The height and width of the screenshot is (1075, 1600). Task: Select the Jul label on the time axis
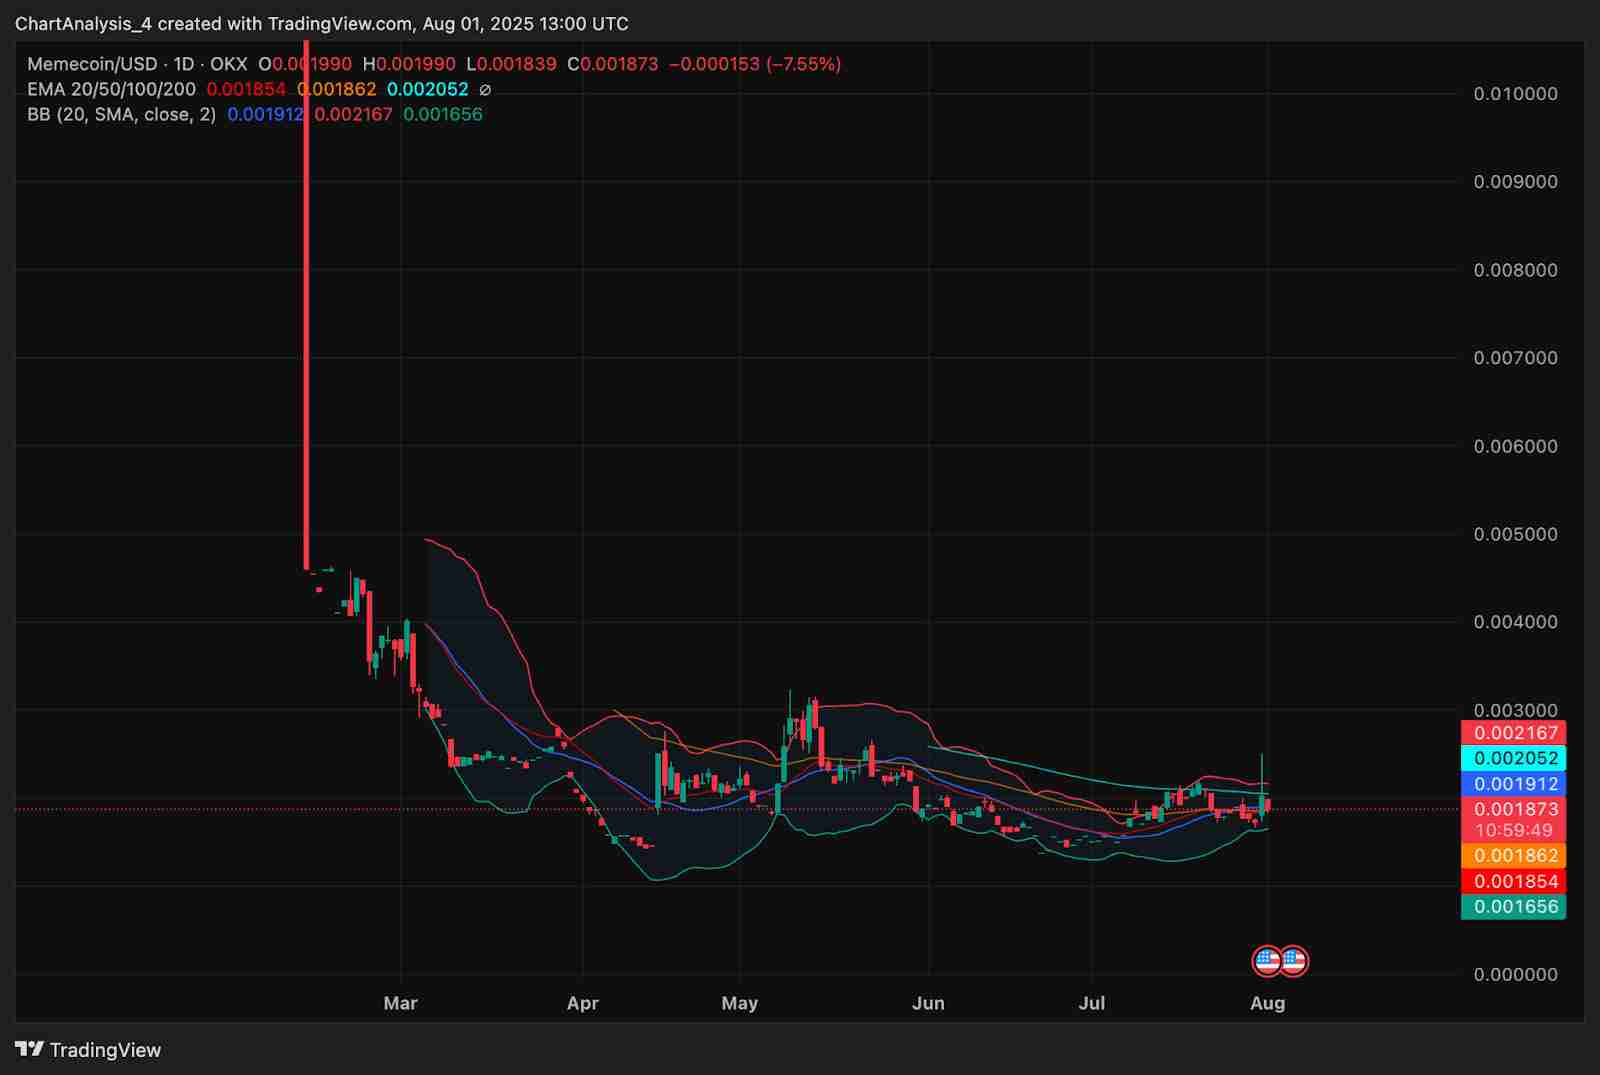point(1092,1002)
